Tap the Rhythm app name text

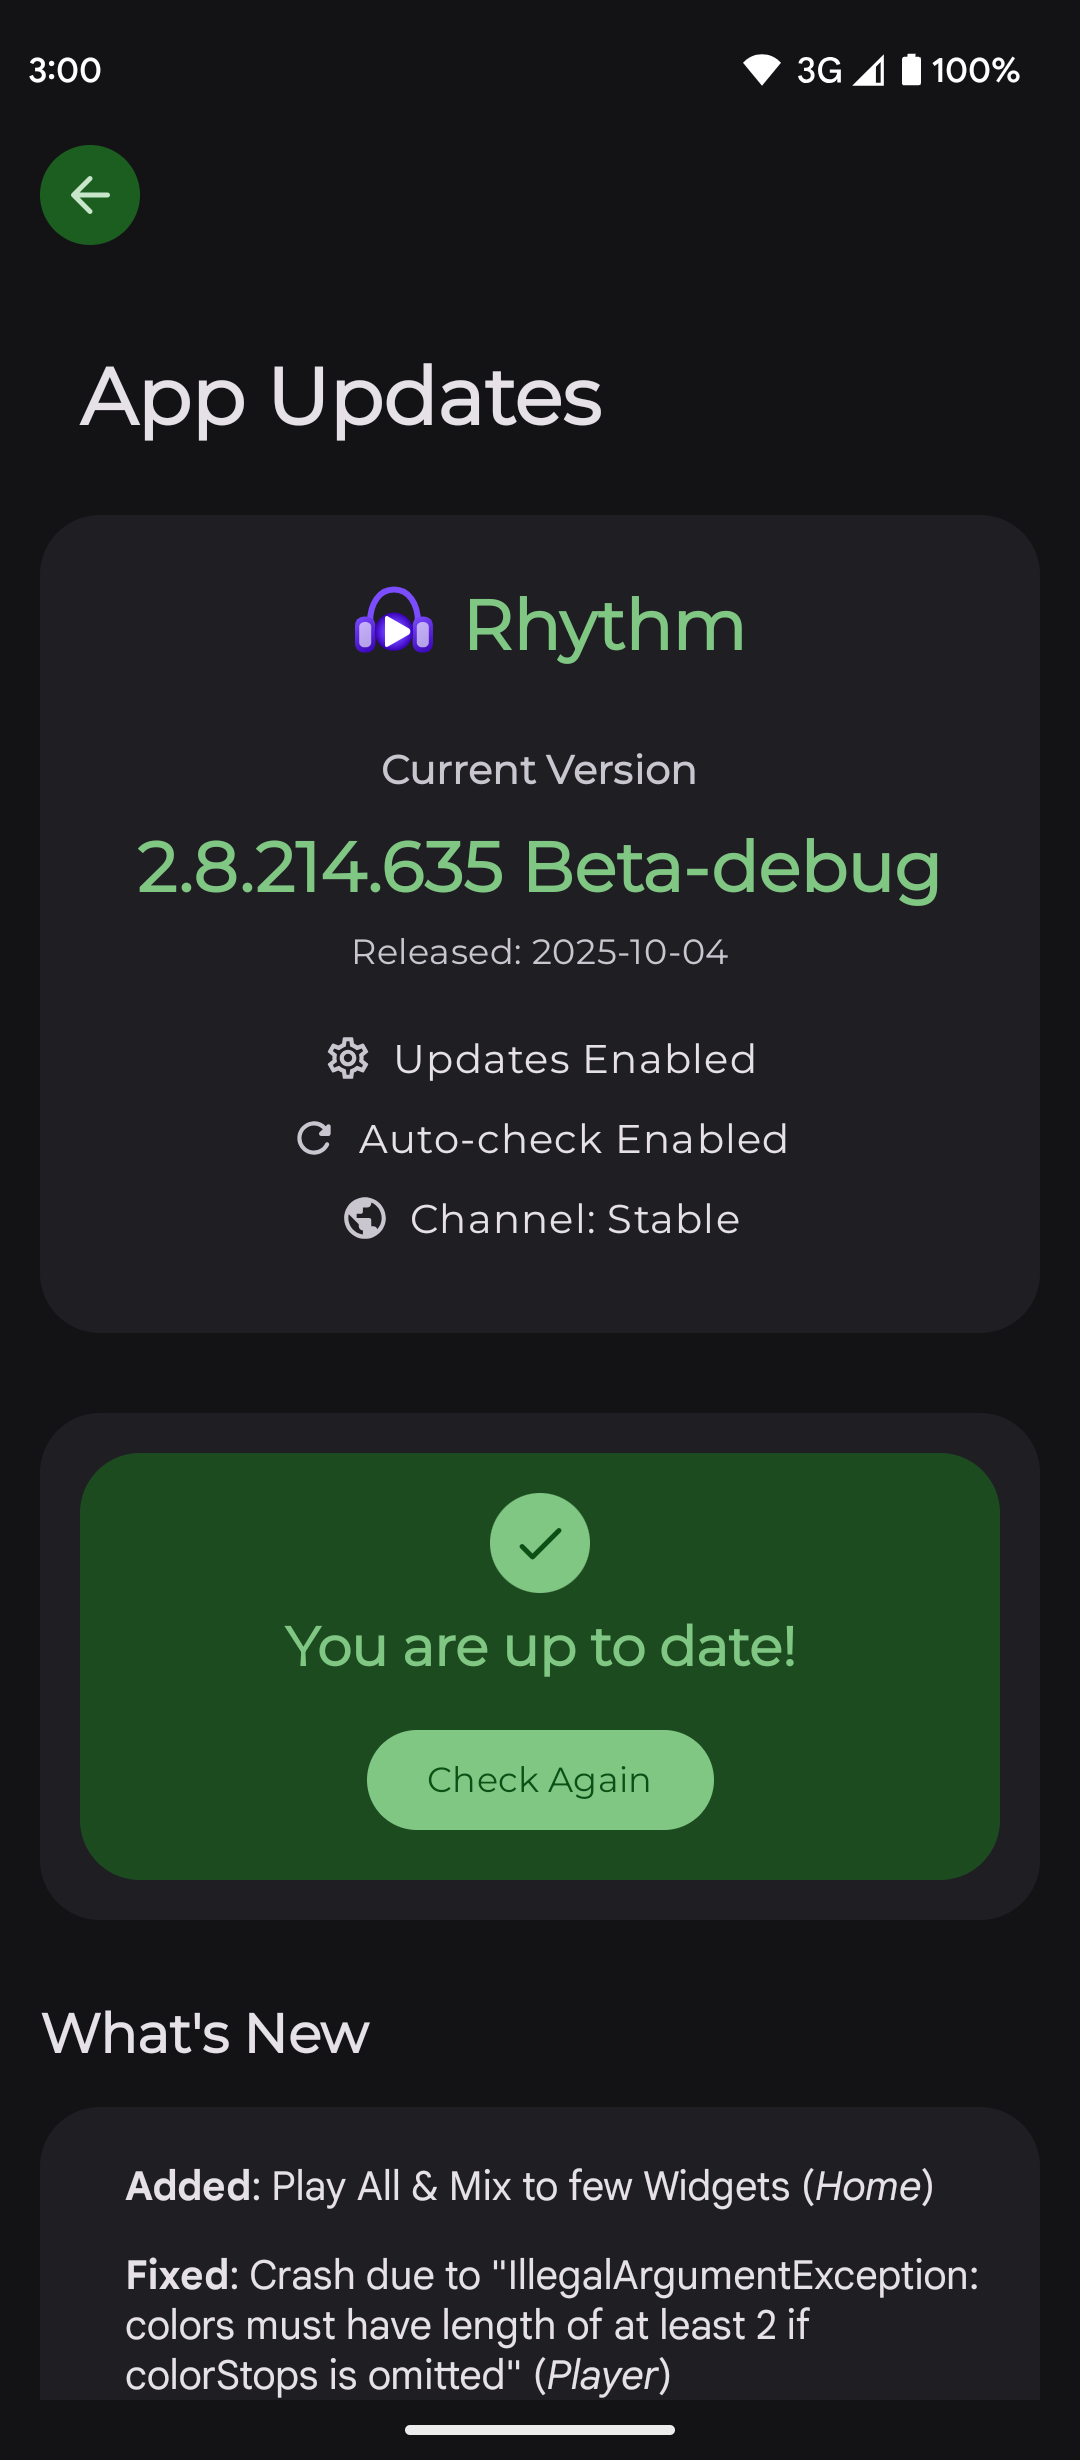[605, 625]
